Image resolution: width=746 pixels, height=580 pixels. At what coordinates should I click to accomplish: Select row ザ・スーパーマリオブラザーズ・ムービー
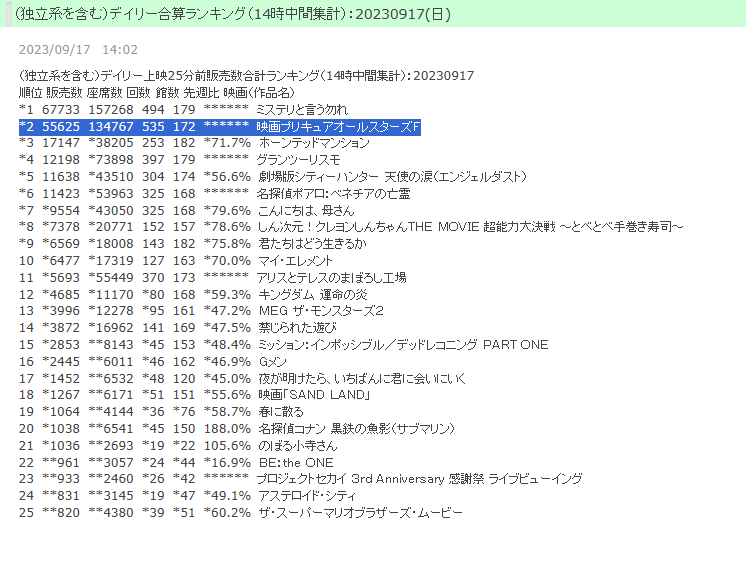click(x=241, y=513)
